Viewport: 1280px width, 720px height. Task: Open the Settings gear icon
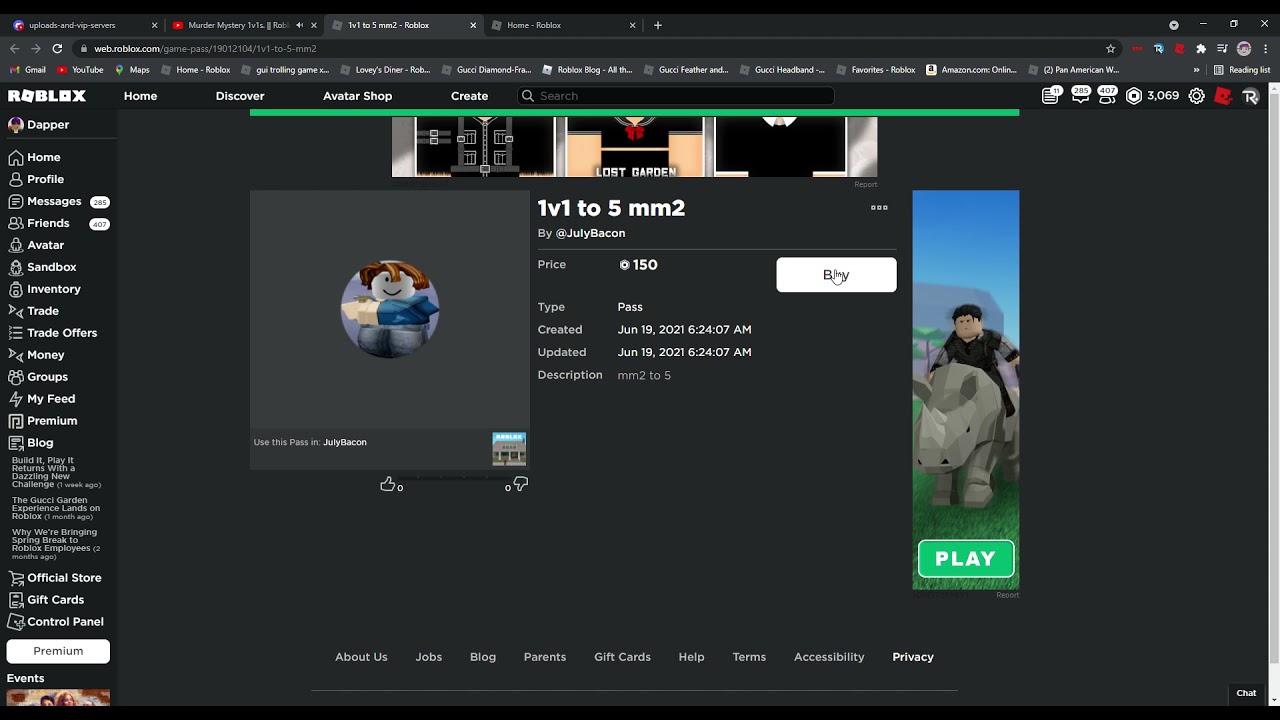[x=1196, y=96]
